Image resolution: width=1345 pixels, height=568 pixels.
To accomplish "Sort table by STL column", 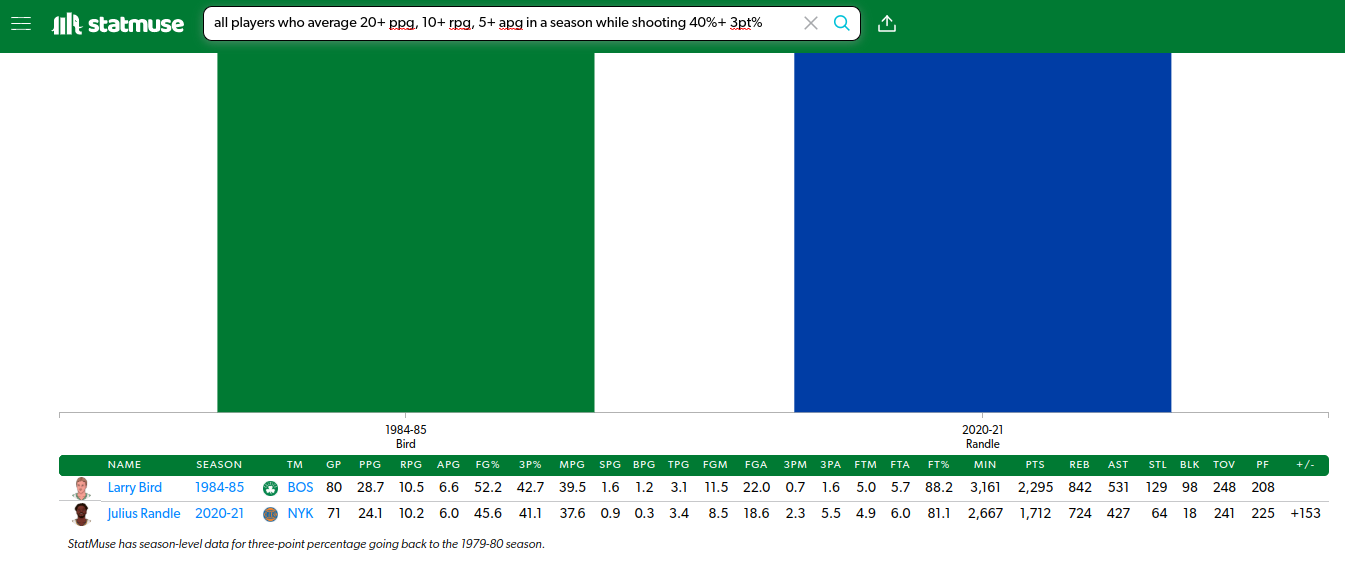I will pos(1158,465).
